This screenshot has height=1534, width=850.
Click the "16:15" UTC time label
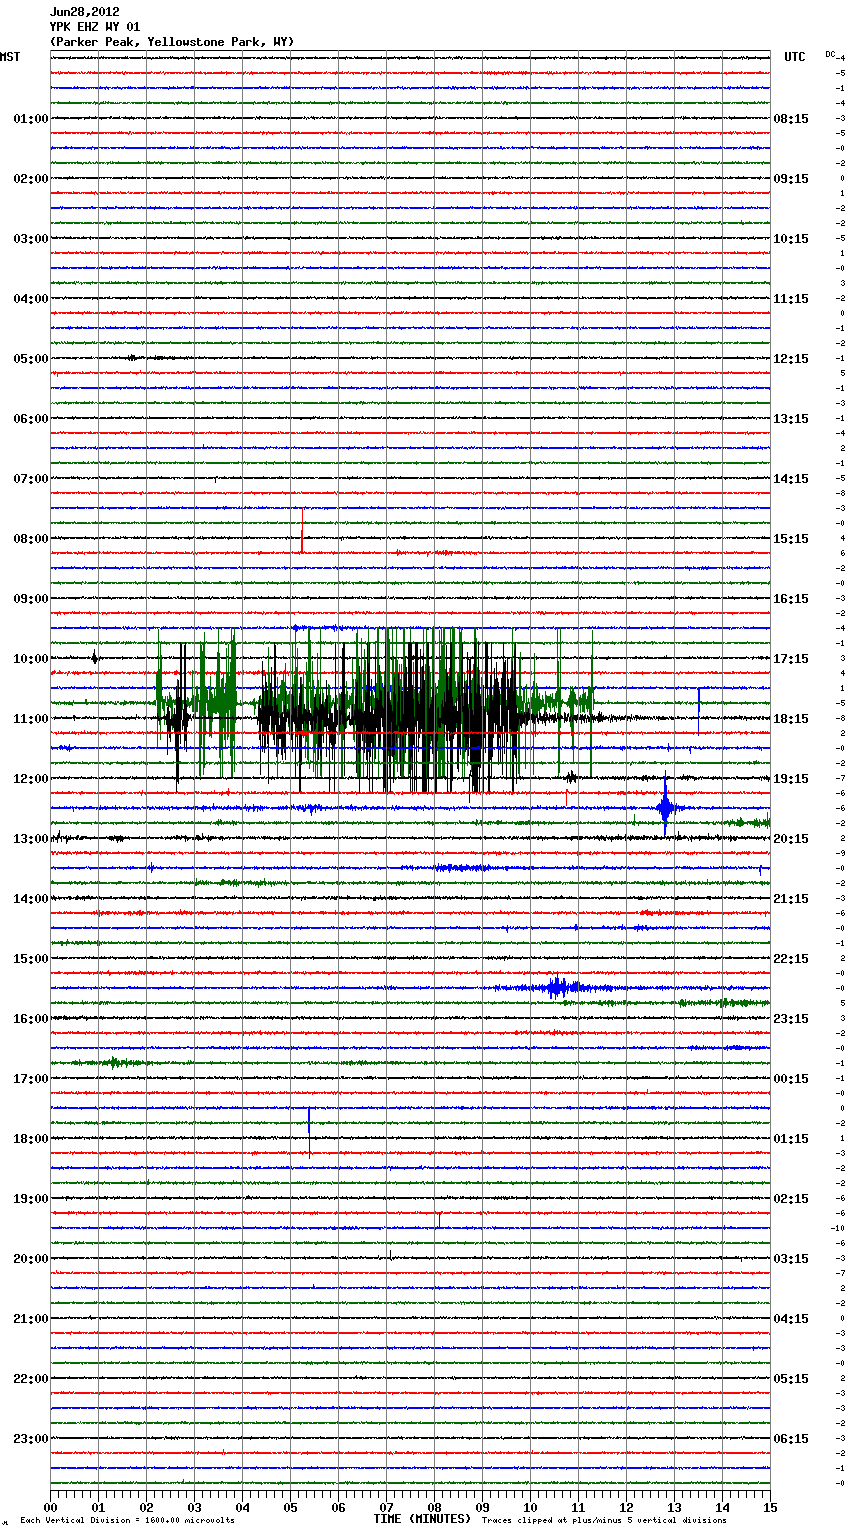pos(791,599)
